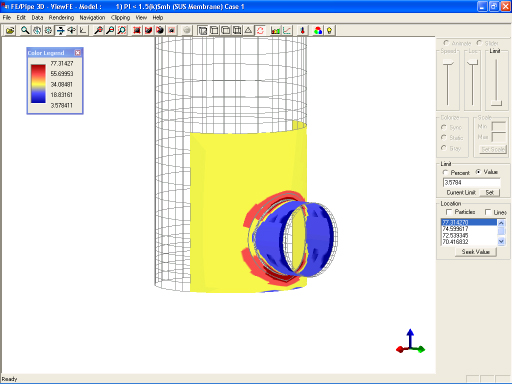Screen dimensions: 512x384
Task: Open the Navigation menu
Action: pyautogui.click(x=92, y=18)
